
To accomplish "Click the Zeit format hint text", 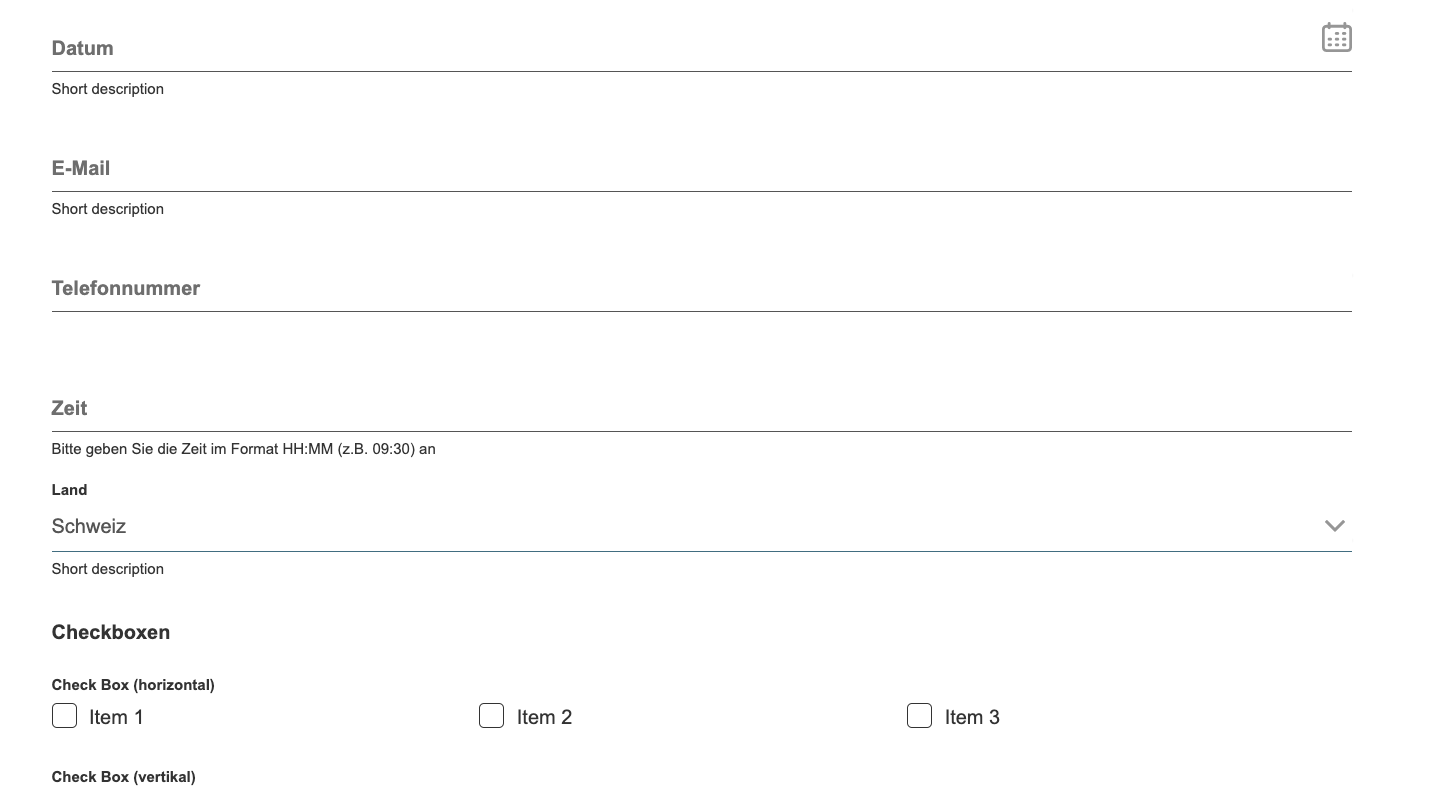I will tap(243, 449).
